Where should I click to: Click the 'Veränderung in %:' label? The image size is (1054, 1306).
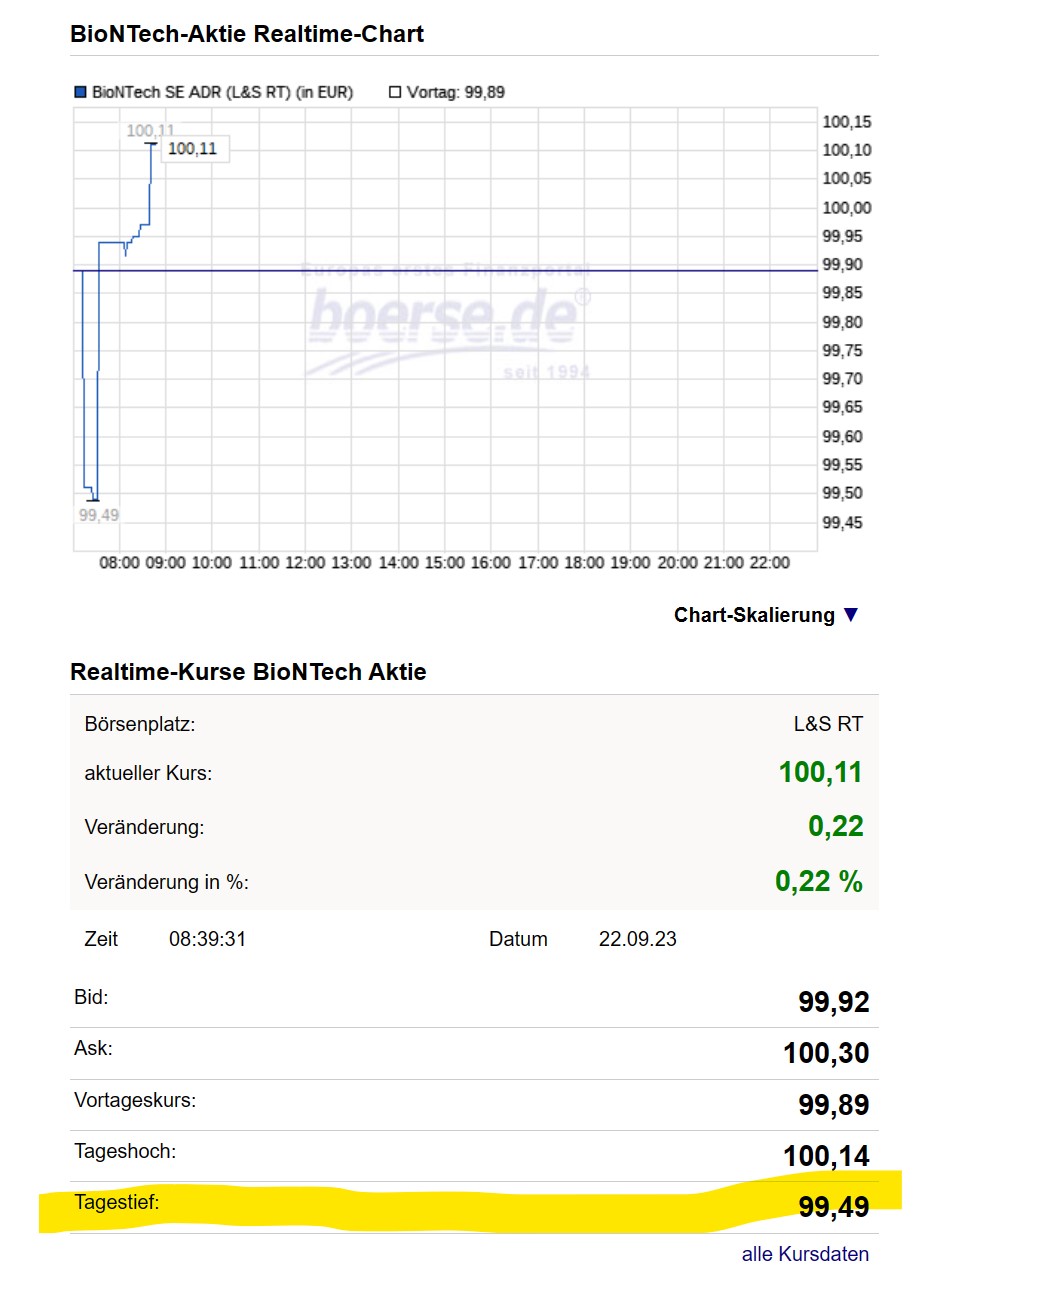167,882
